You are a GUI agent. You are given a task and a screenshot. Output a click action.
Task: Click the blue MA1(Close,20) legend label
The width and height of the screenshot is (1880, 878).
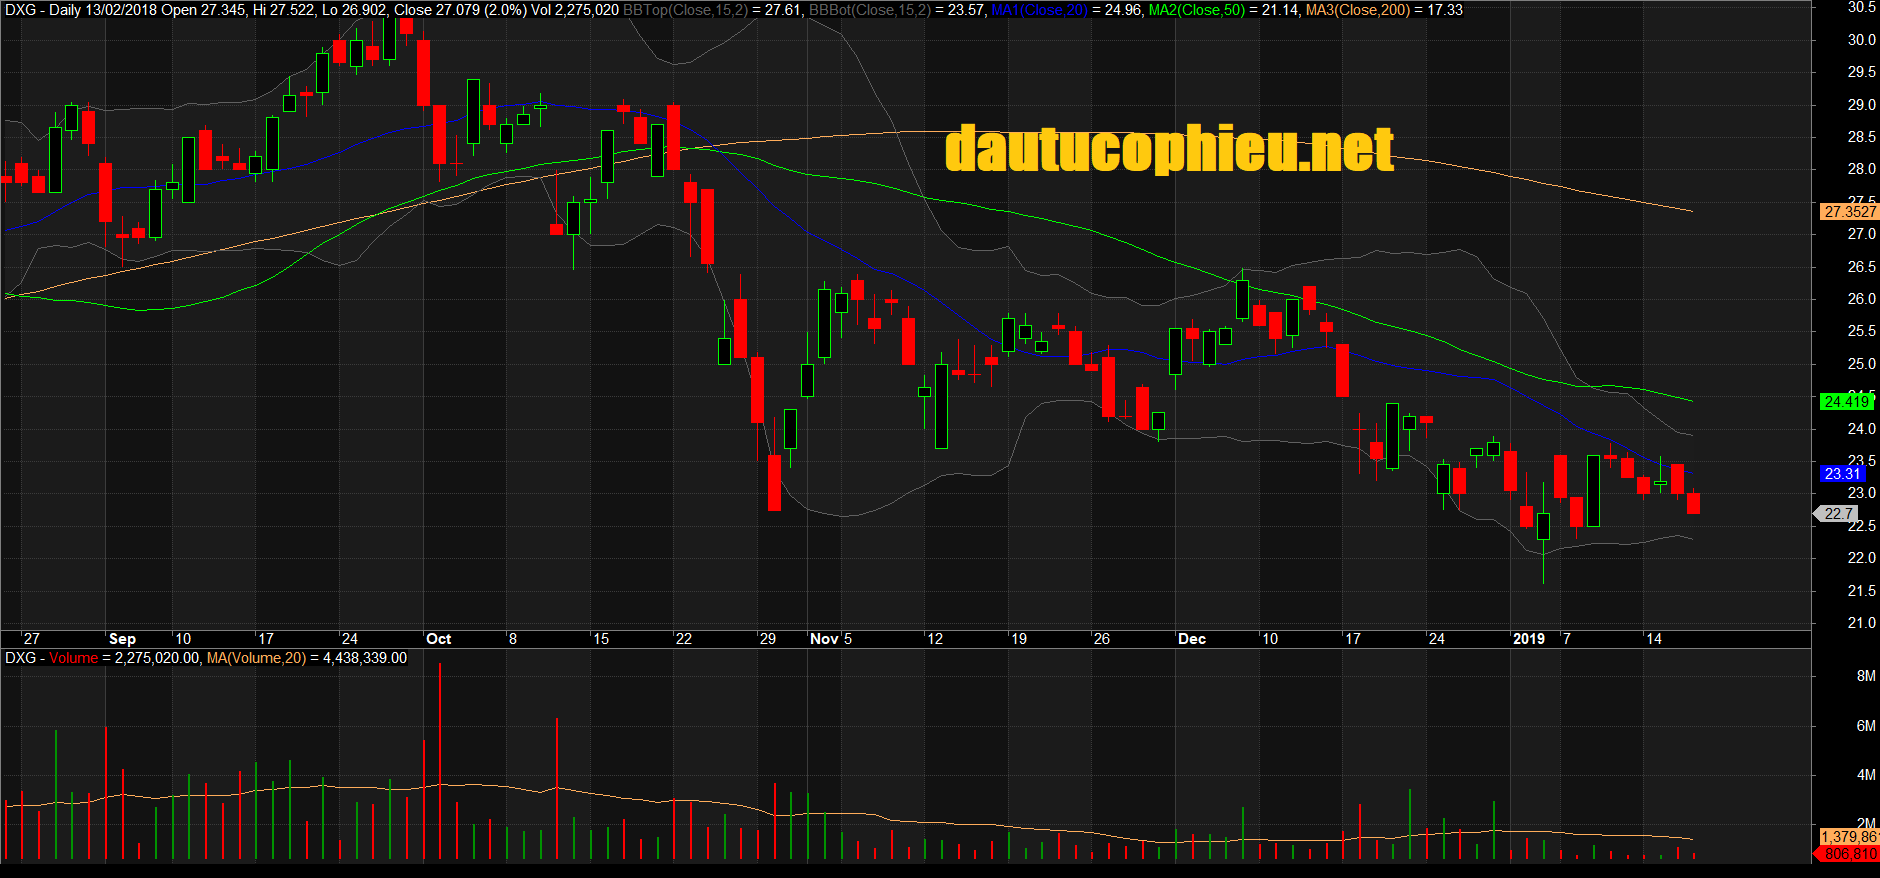coord(1039,10)
